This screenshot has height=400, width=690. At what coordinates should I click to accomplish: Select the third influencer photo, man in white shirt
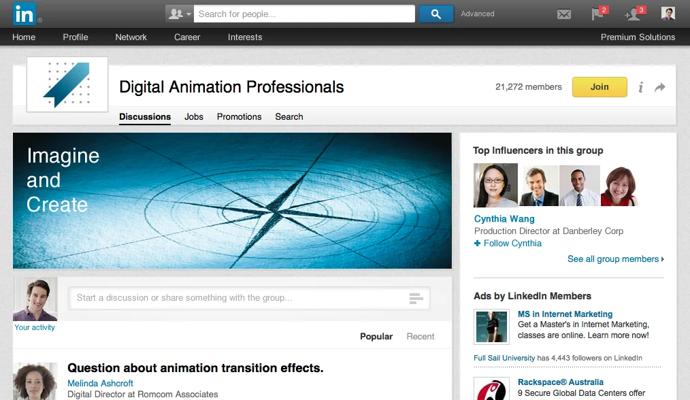point(580,186)
